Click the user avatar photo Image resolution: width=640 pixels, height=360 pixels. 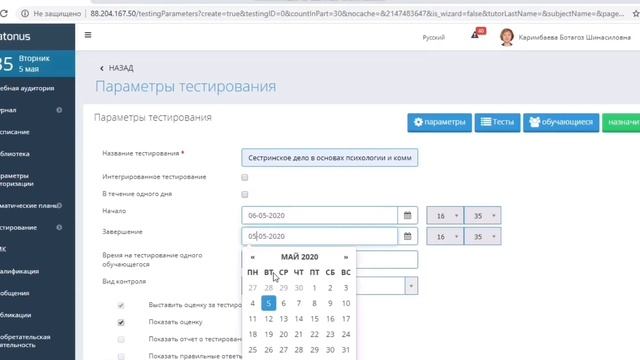[507, 37]
